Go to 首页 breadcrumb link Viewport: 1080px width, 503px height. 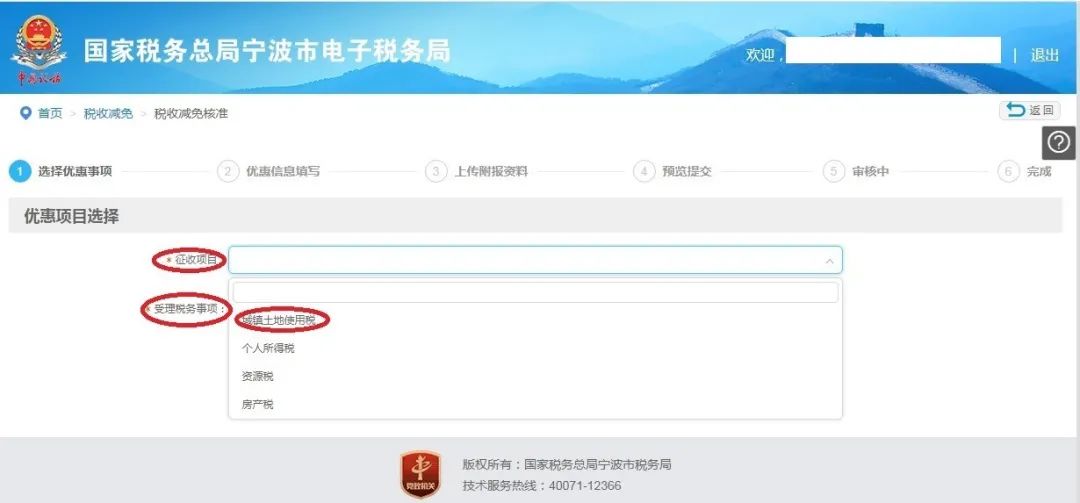[50, 114]
